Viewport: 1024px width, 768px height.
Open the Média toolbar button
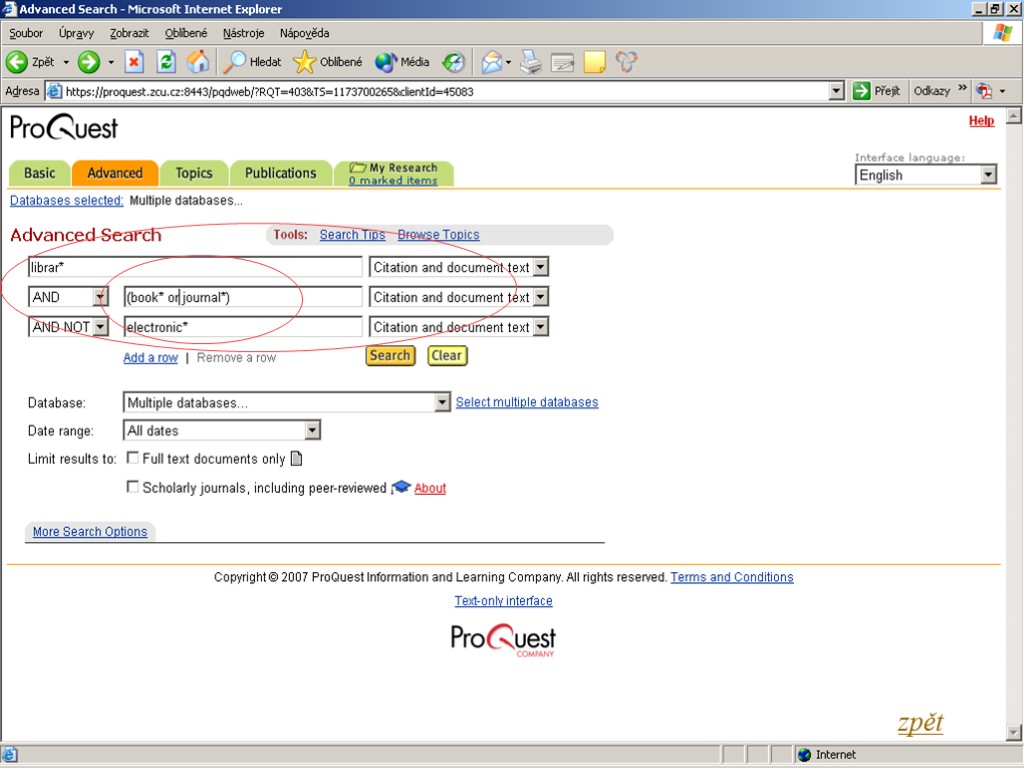[402, 62]
